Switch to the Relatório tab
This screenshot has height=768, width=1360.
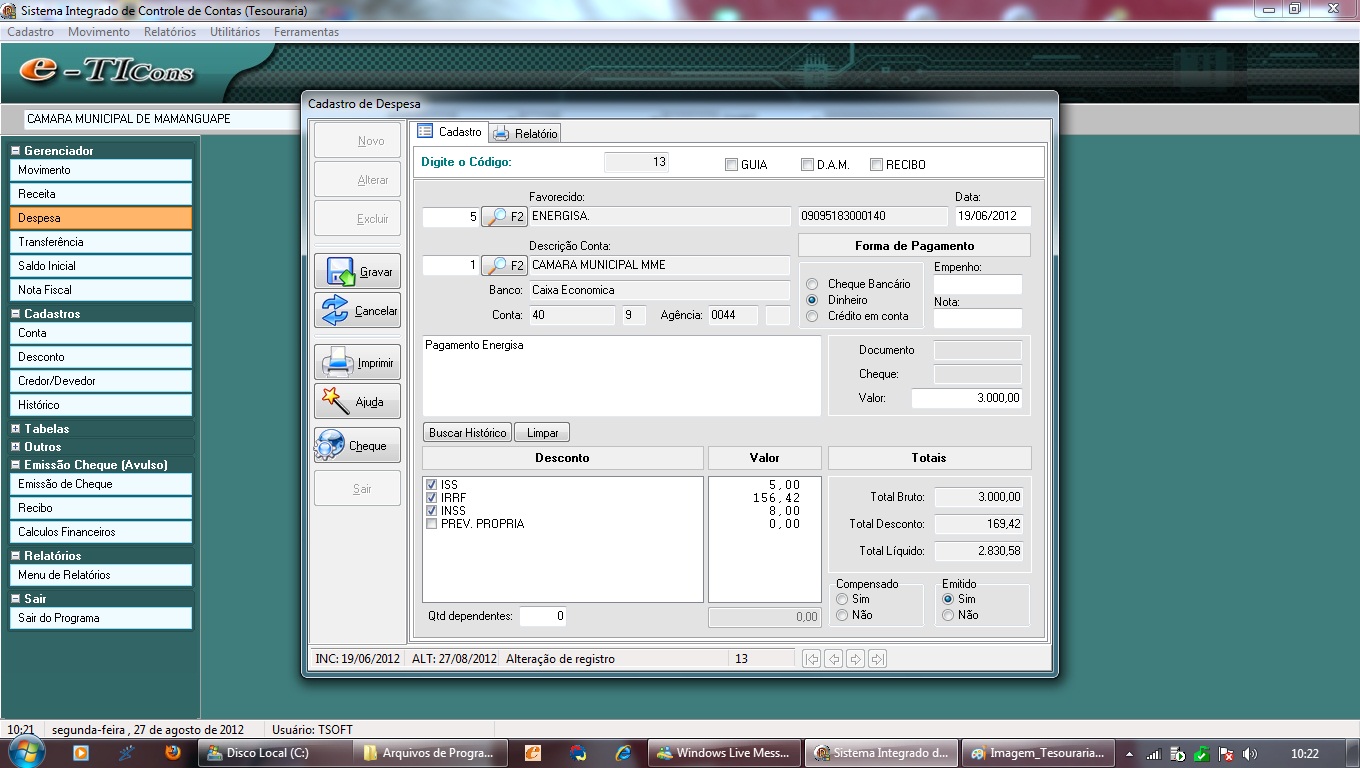coord(525,133)
